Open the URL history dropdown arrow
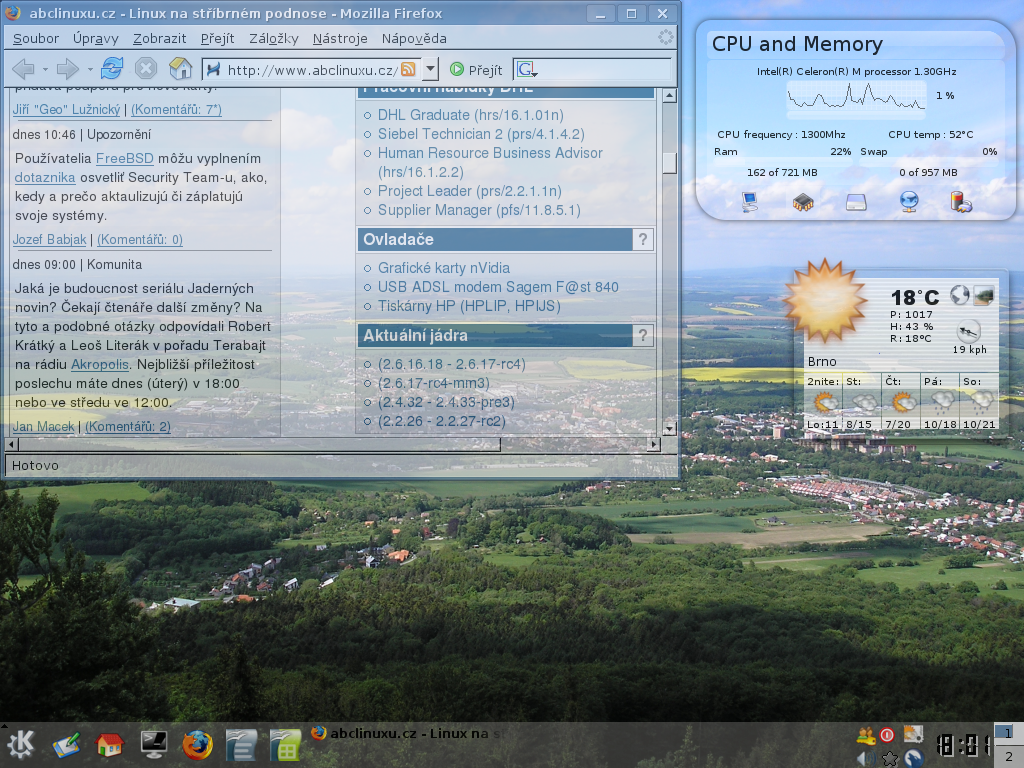 point(430,70)
